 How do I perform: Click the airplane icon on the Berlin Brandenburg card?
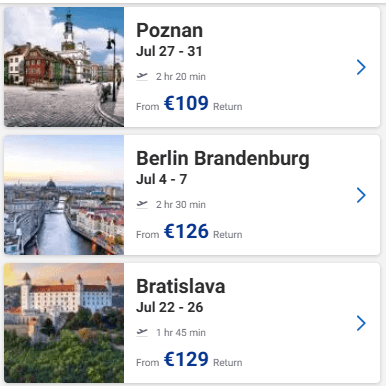click(142, 204)
